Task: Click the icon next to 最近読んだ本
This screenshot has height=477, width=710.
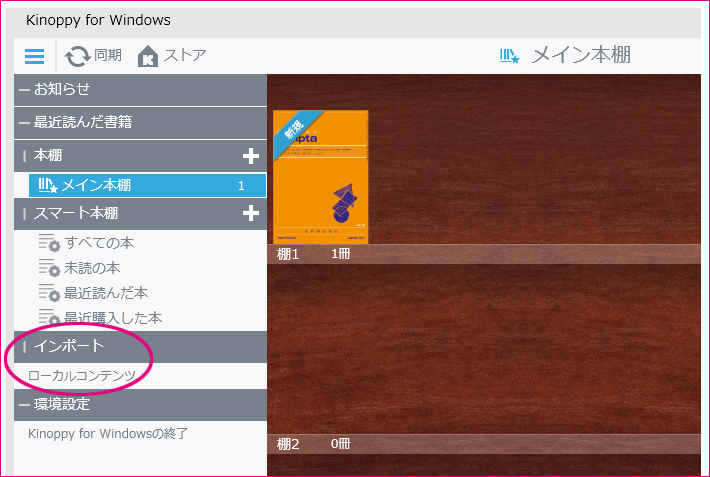Action: [x=49, y=293]
